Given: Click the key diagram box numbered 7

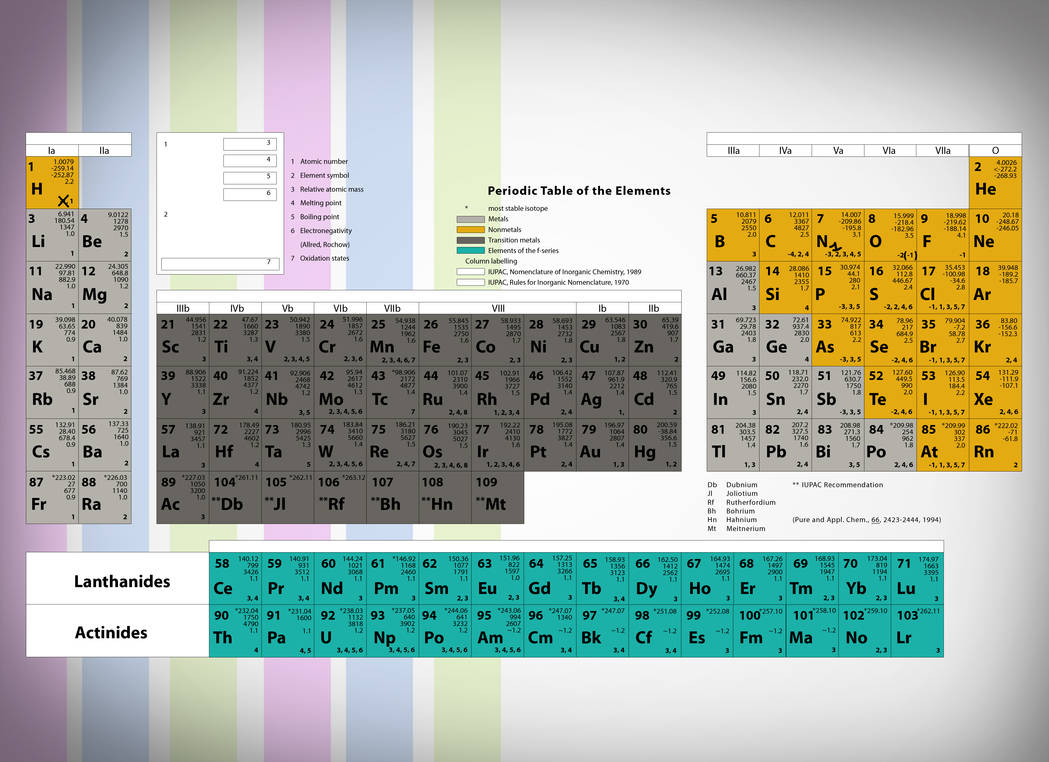Looking at the screenshot, I should 218,264.
